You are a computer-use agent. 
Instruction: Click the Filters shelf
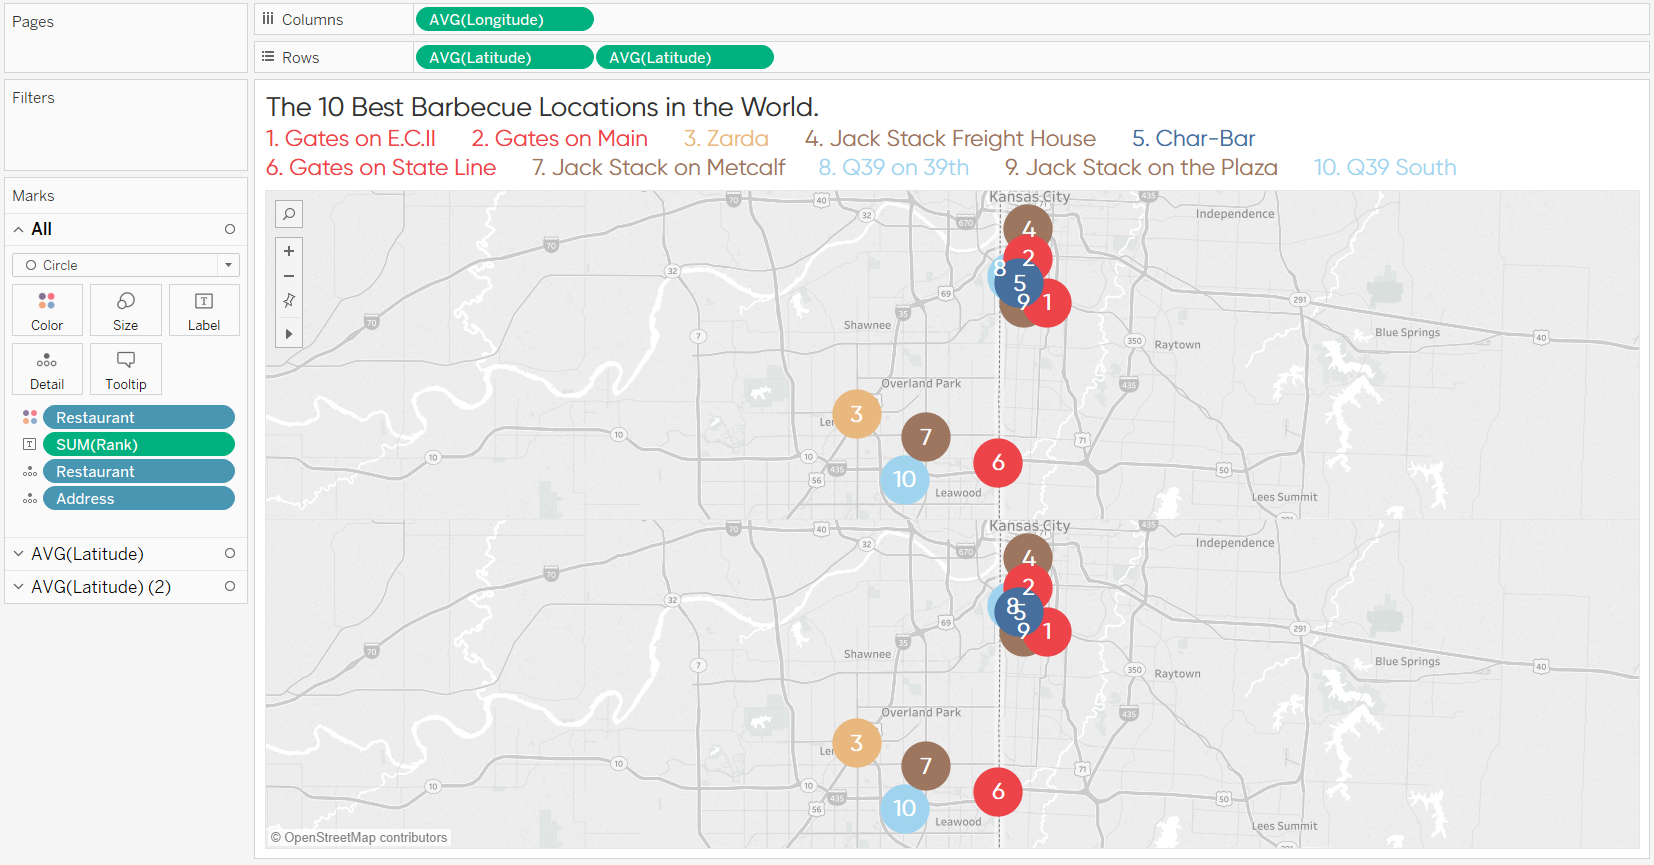pyautogui.click(x=126, y=125)
